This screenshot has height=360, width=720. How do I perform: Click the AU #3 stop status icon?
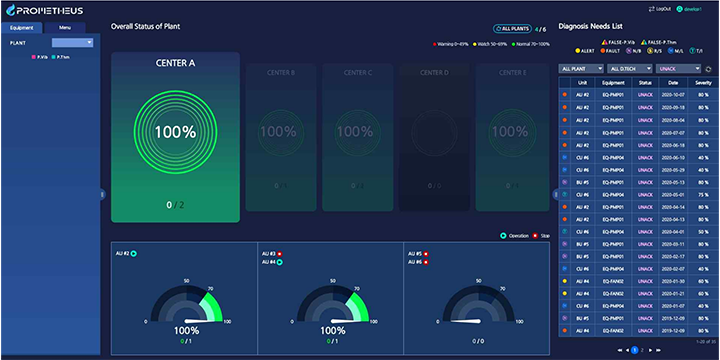[280, 253]
